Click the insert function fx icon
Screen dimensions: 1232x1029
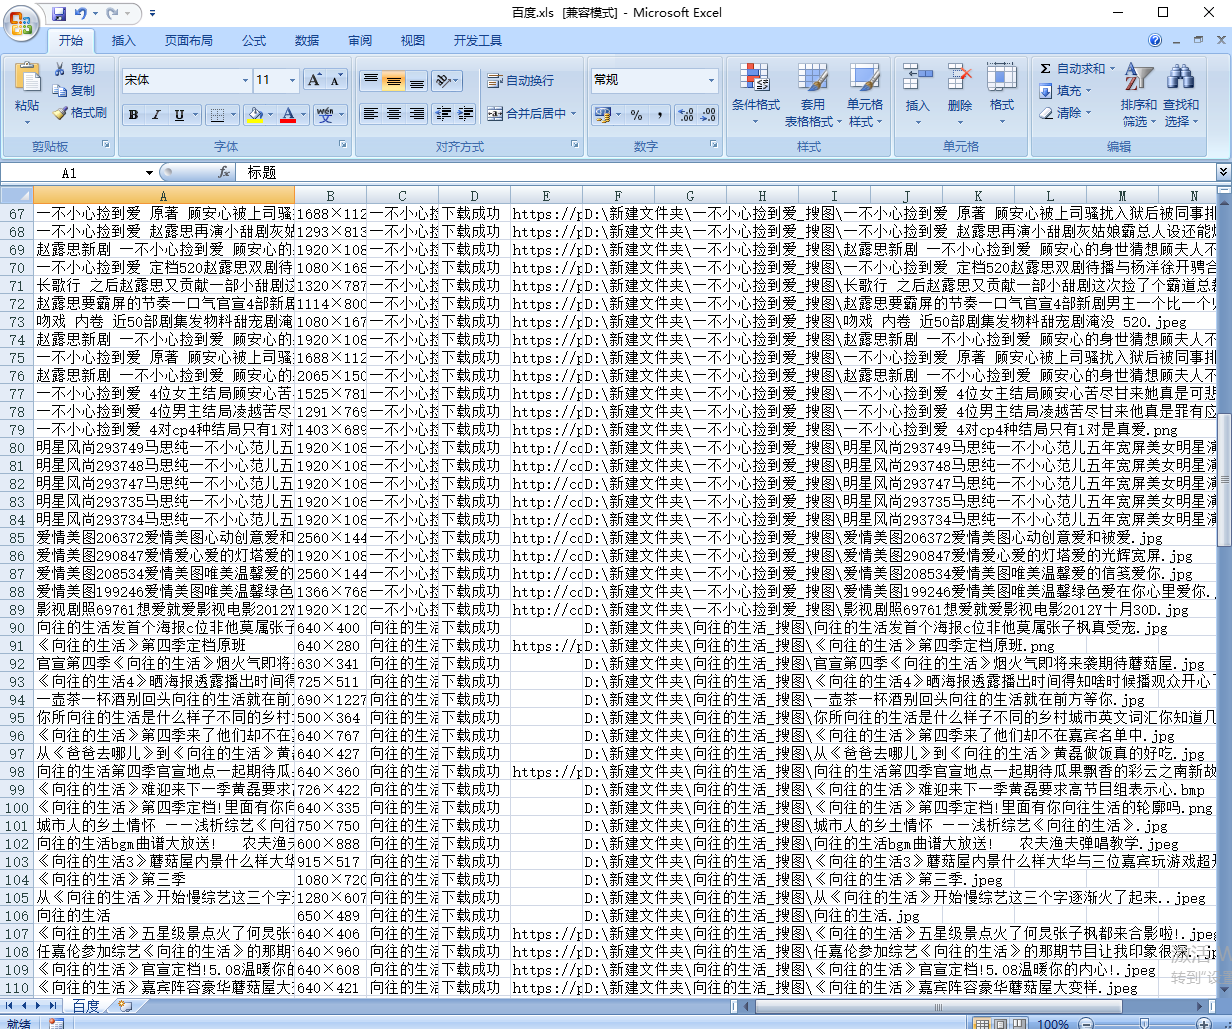[224, 172]
